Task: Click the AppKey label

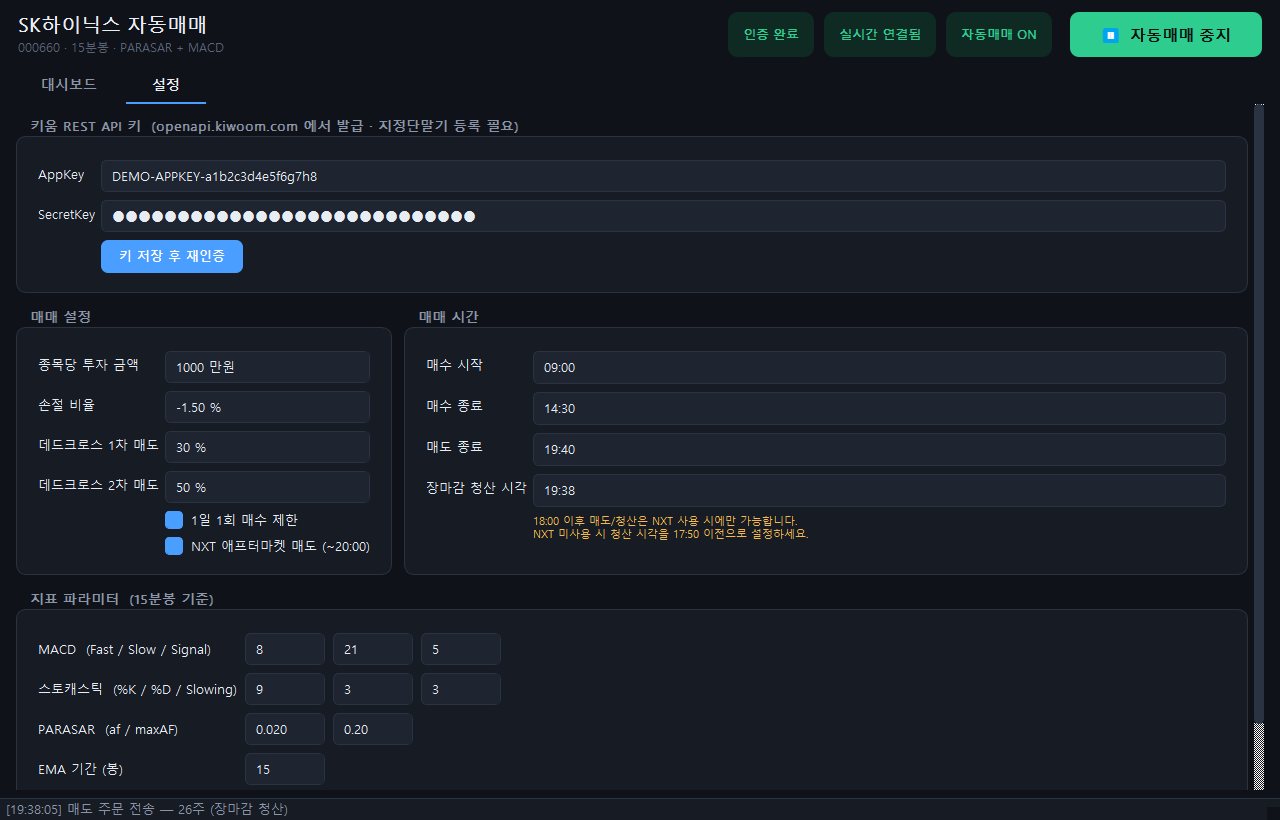Action: (61, 175)
